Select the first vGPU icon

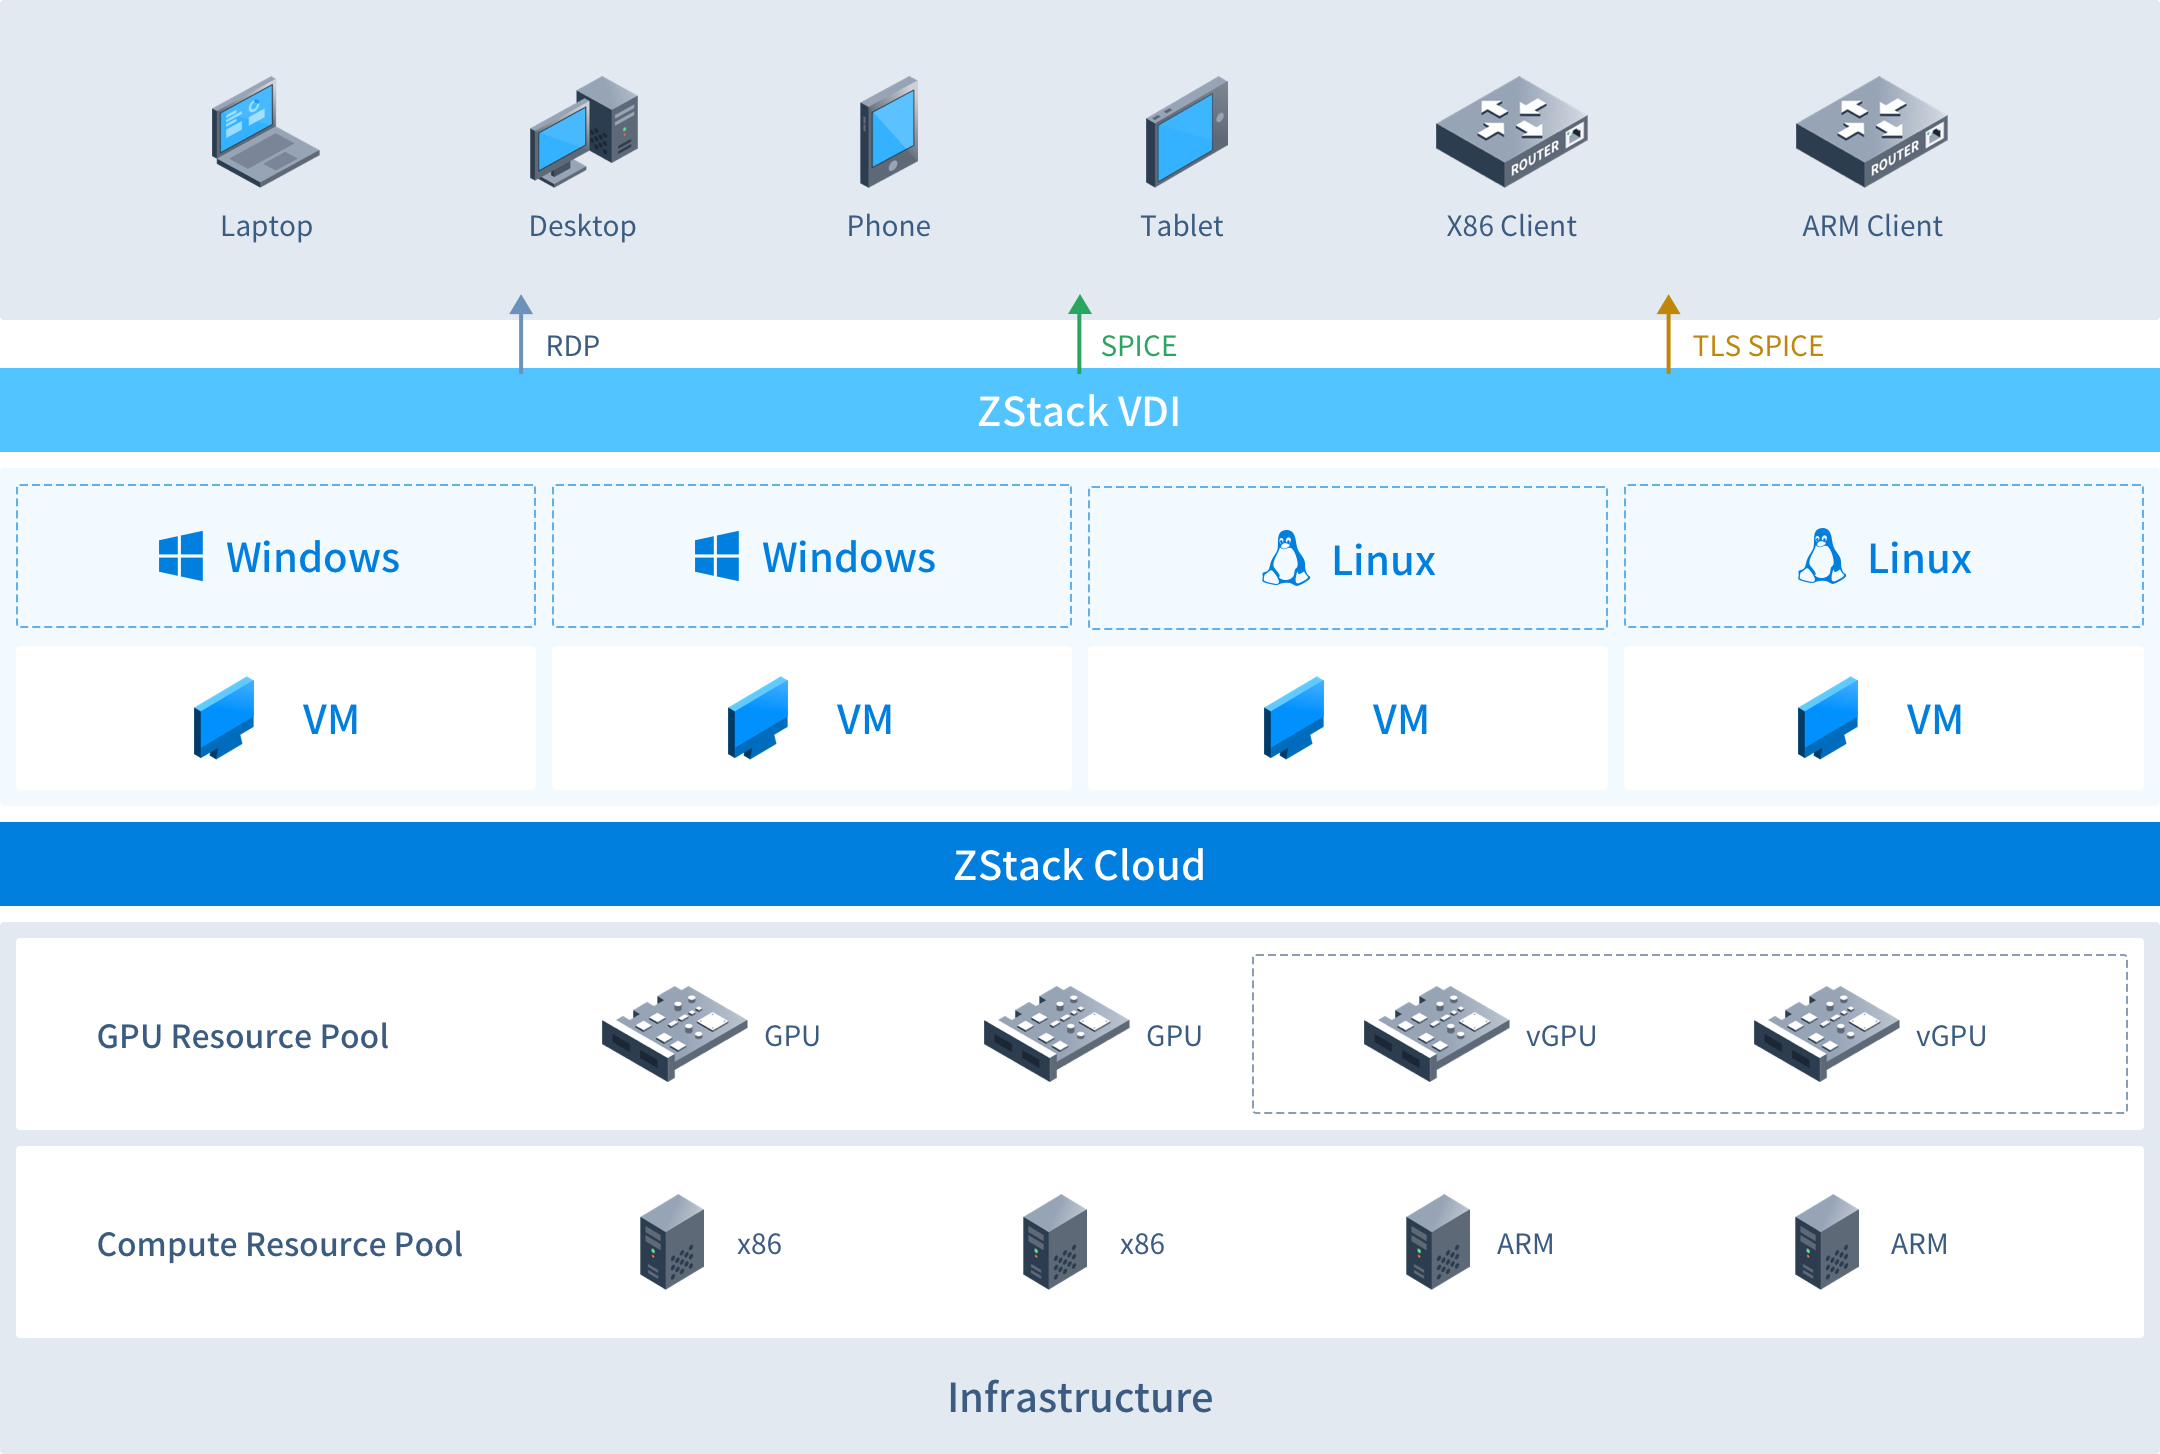point(1430,1035)
